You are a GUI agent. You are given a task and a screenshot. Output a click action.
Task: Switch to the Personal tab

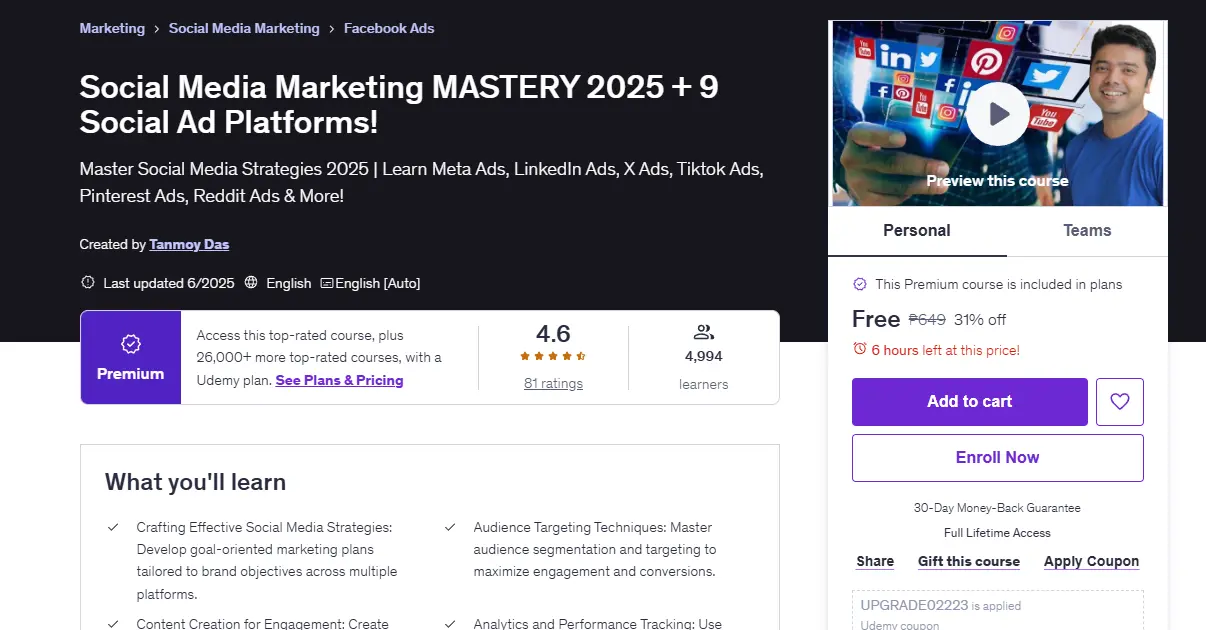pyautogui.click(x=917, y=231)
